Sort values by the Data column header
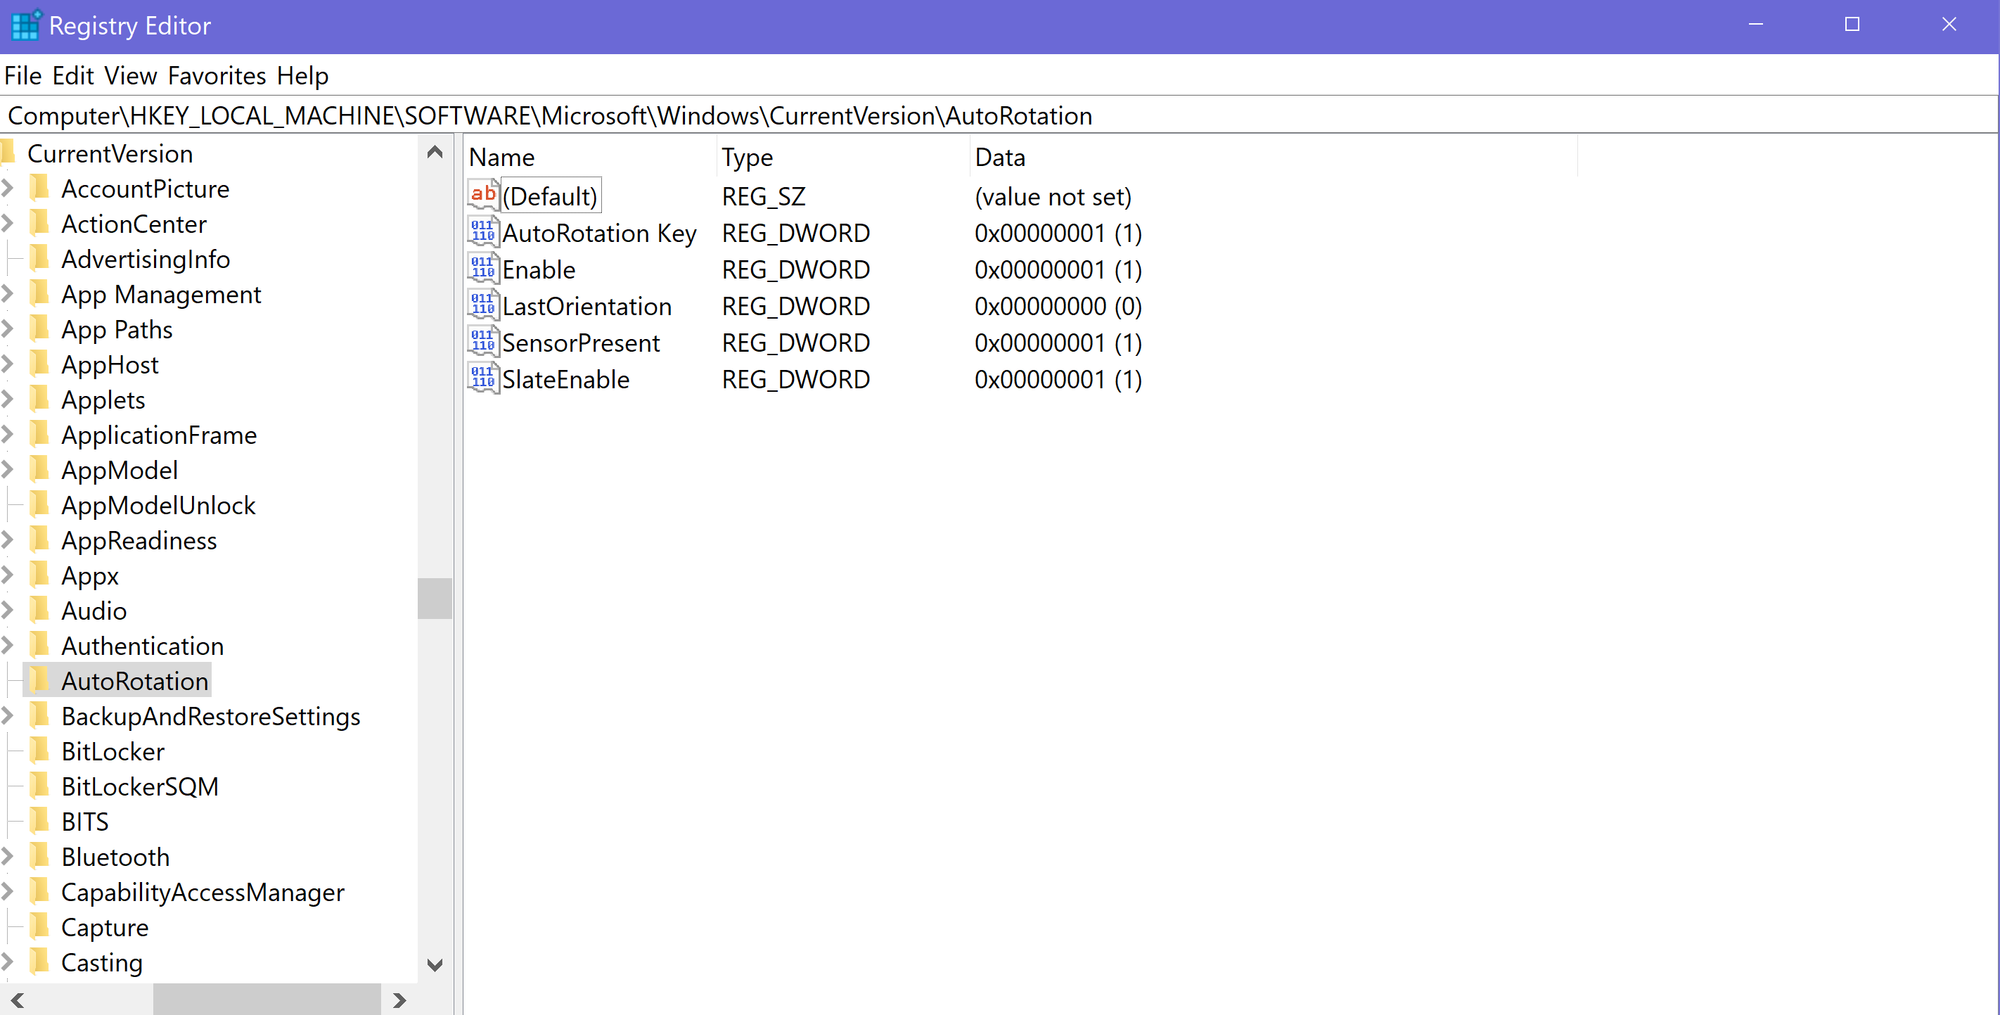The height and width of the screenshot is (1015, 2000). click(1273, 157)
